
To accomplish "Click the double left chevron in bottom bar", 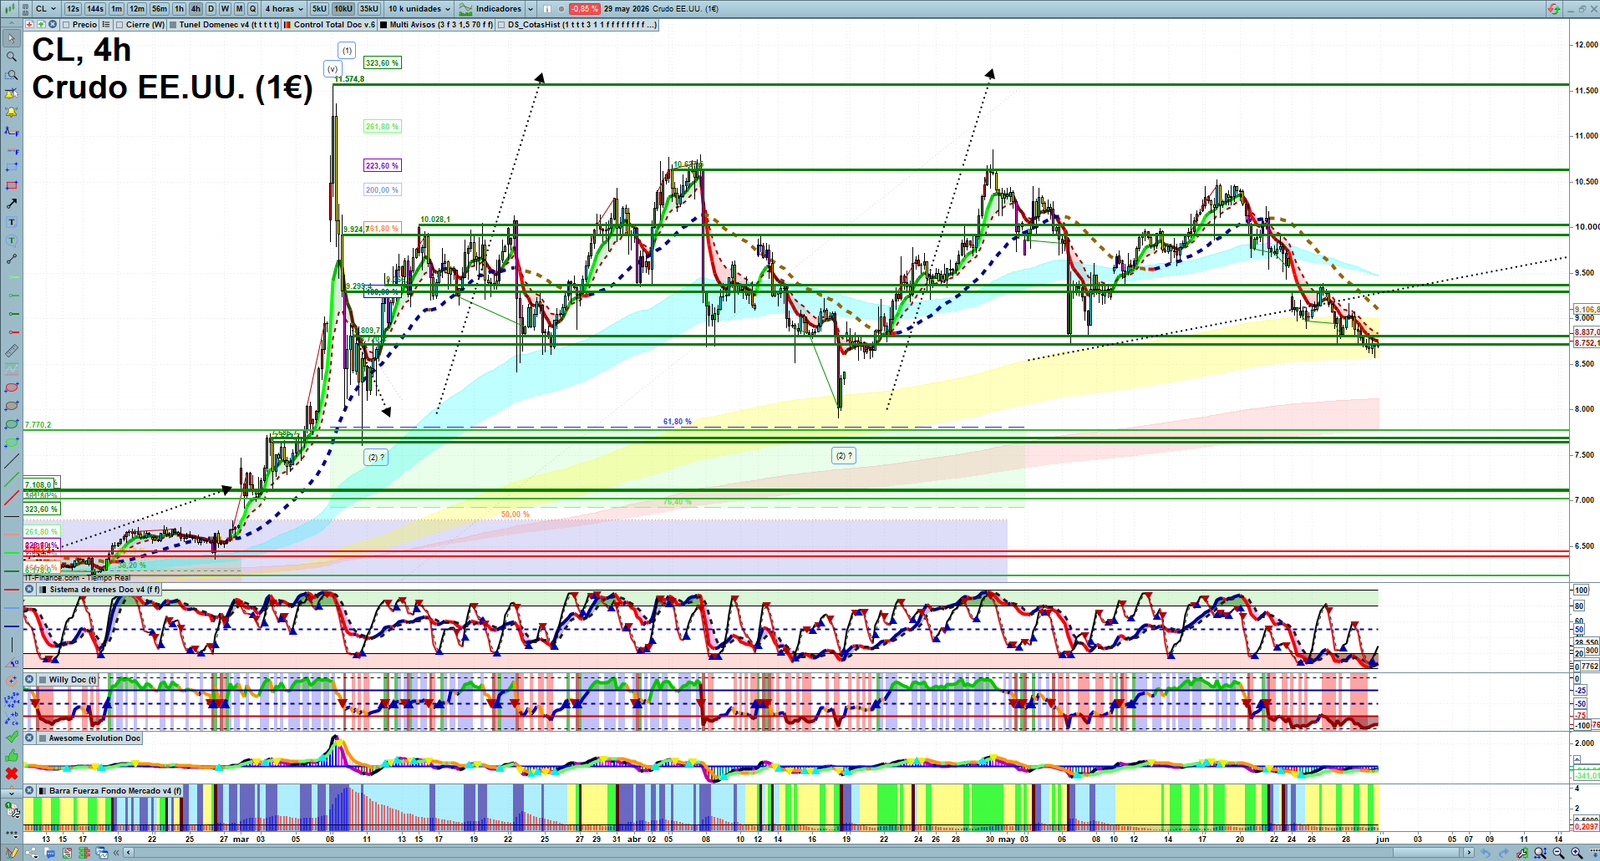I will [116, 852].
